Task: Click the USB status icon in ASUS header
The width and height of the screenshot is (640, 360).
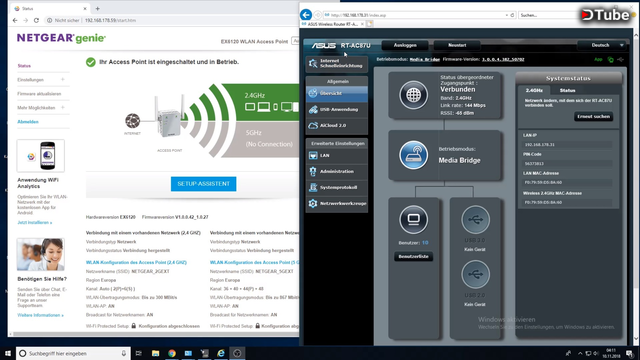Action: (x=620, y=60)
